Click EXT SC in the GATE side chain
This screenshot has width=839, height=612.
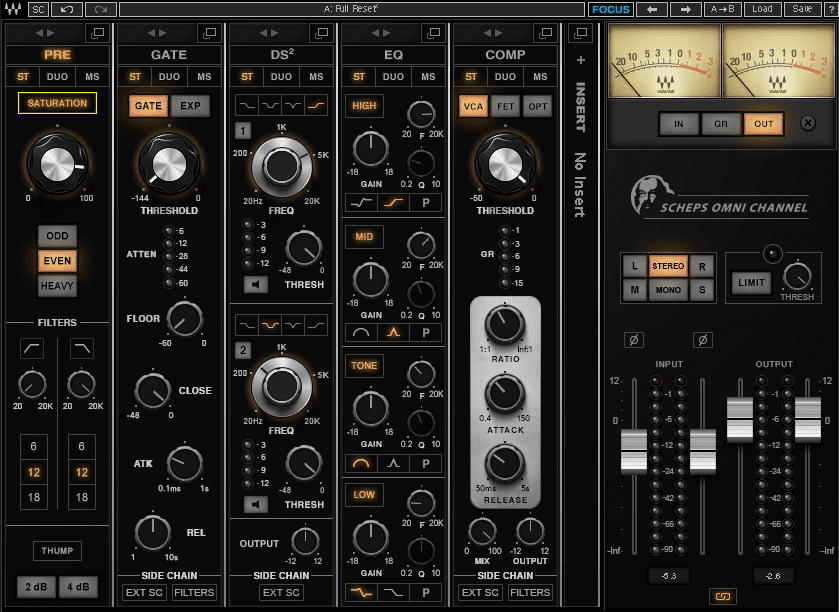tap(144, 592)
